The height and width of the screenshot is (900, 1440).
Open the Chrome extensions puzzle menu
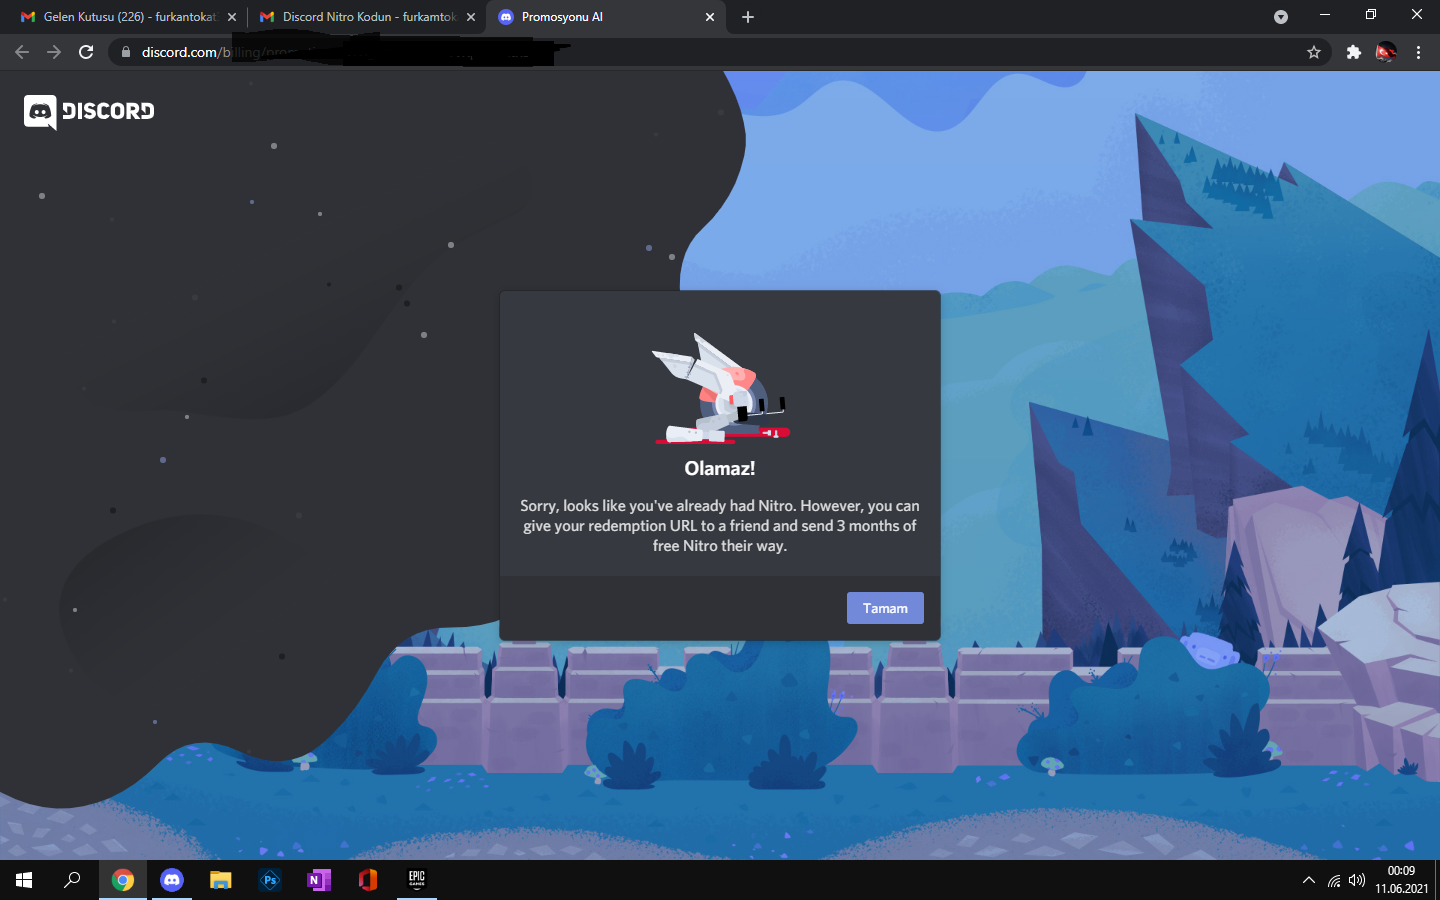[1353, 52]
